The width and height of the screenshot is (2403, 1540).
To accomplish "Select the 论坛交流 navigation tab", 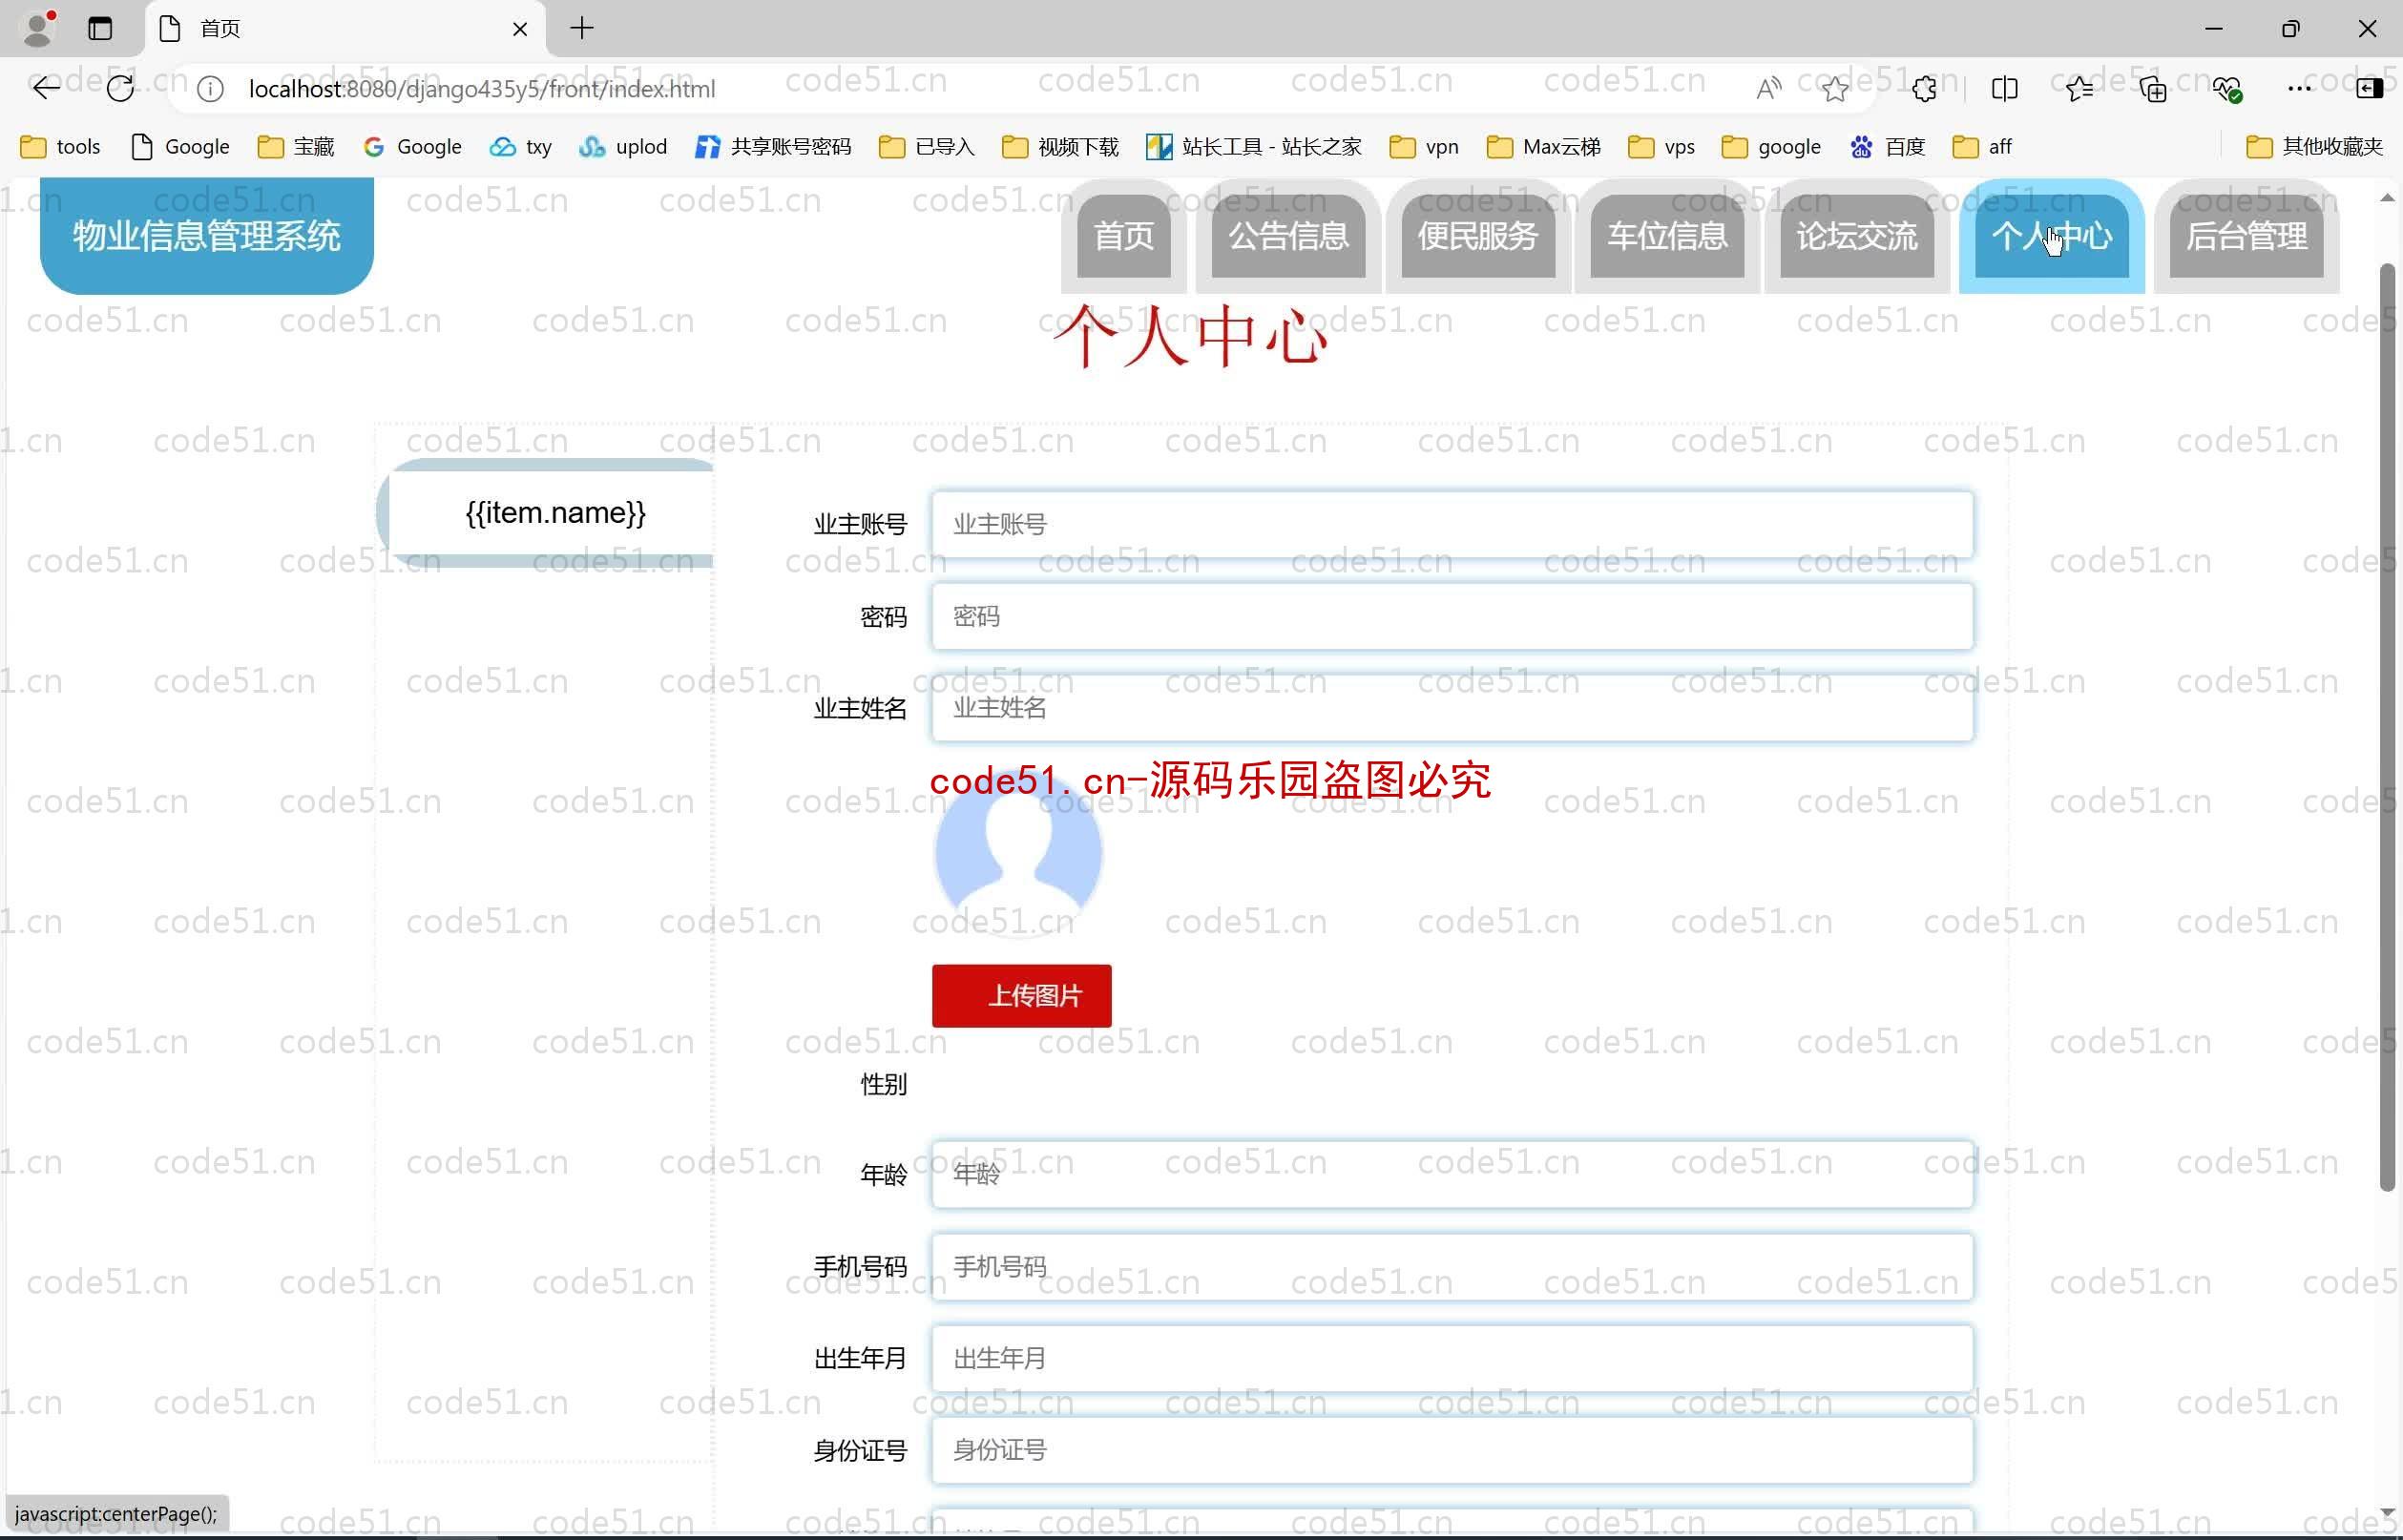I will 1857,236.
